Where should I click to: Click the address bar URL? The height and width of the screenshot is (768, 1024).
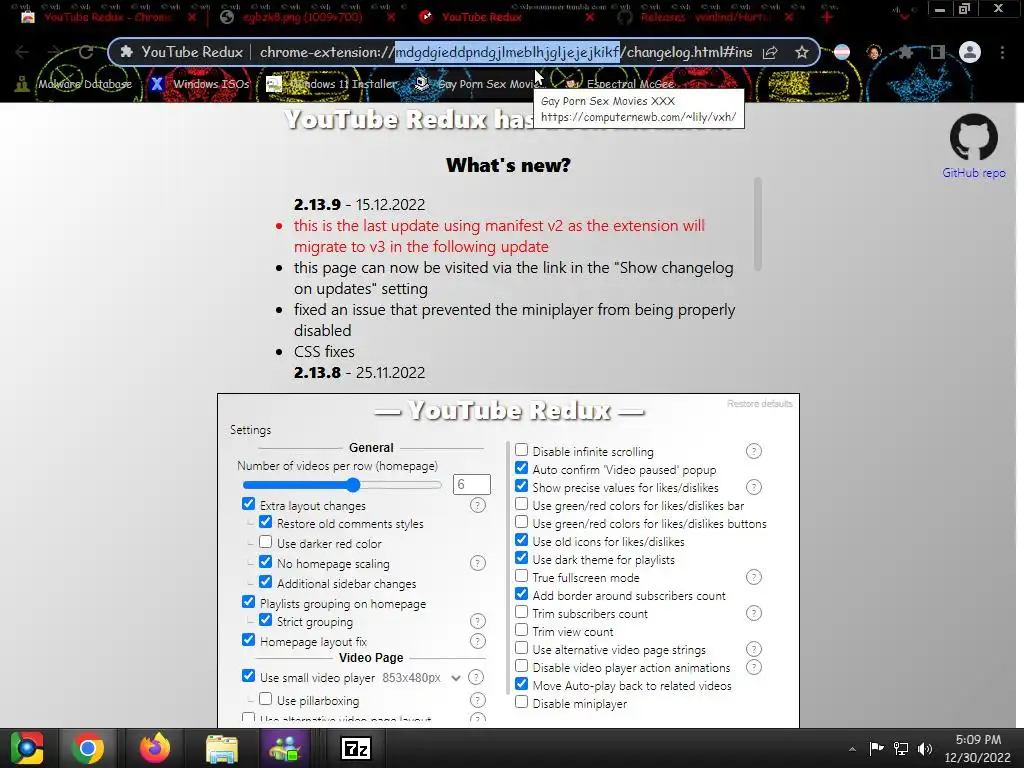[505, 52]
